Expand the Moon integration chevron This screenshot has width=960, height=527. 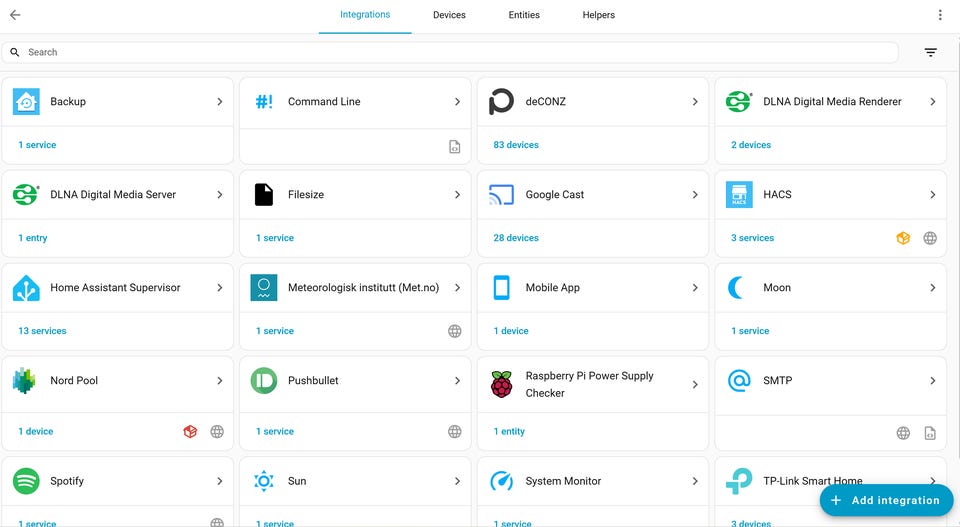[932, 288]
